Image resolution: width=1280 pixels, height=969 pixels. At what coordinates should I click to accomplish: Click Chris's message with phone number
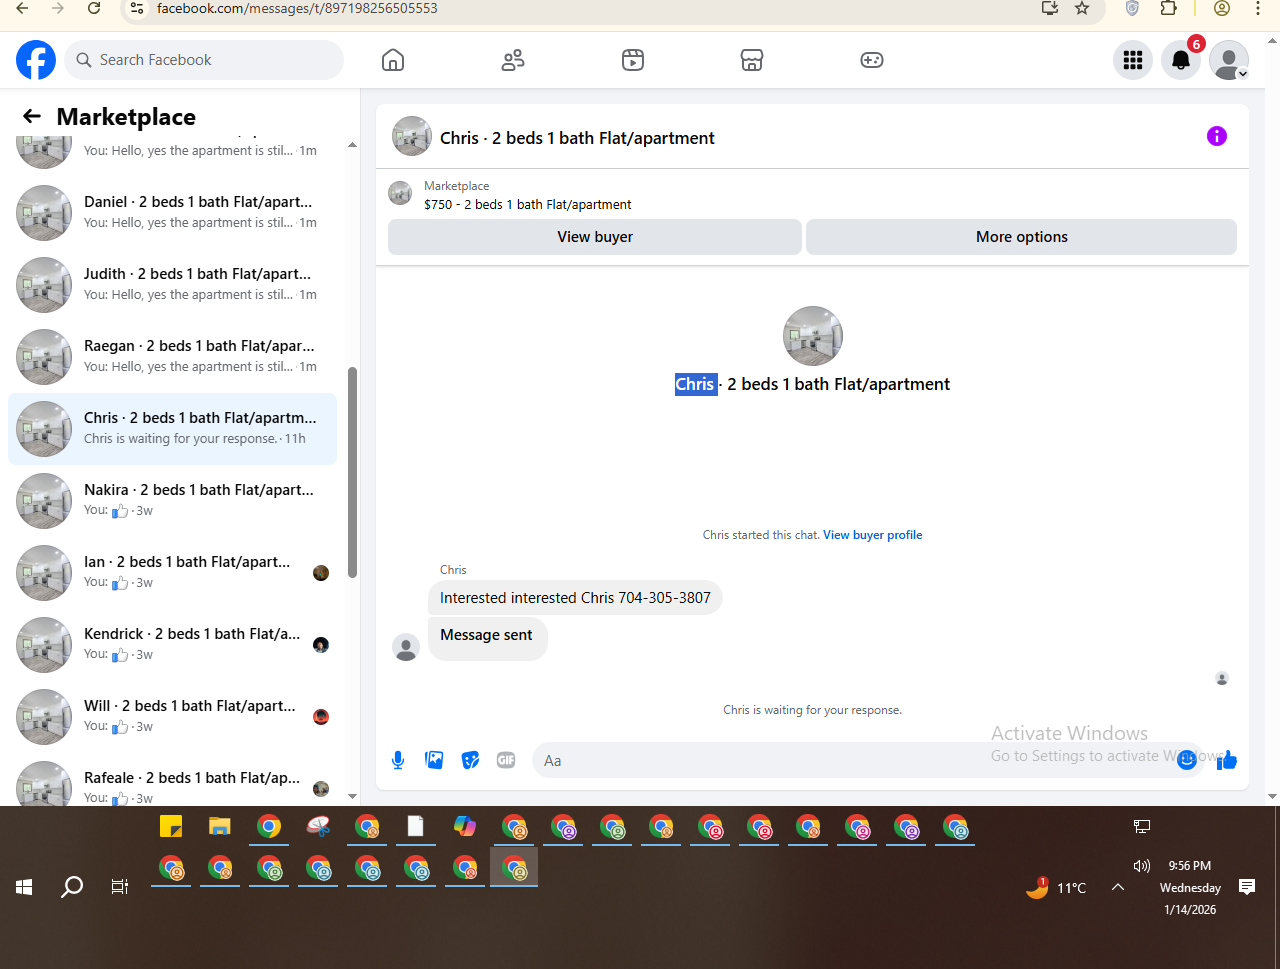(x=575, y=598)
